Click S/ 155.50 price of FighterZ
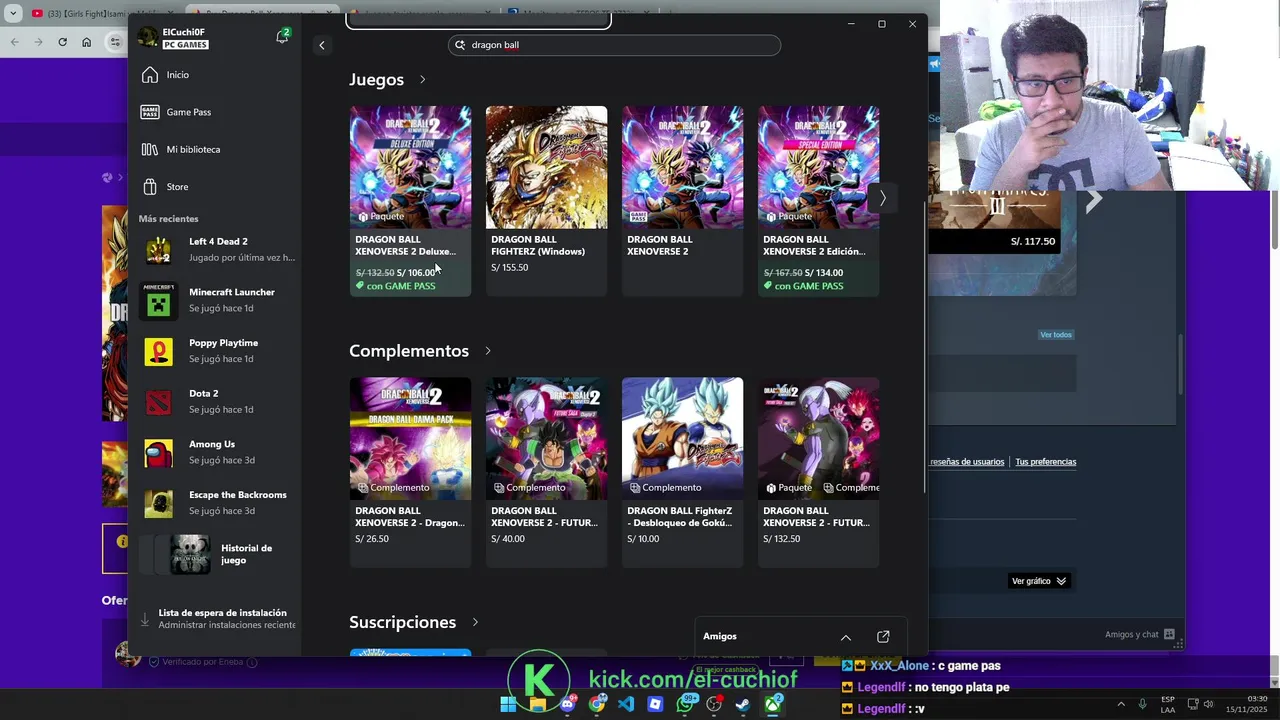This screenshot has width=1280, height=720. (510, 268)
